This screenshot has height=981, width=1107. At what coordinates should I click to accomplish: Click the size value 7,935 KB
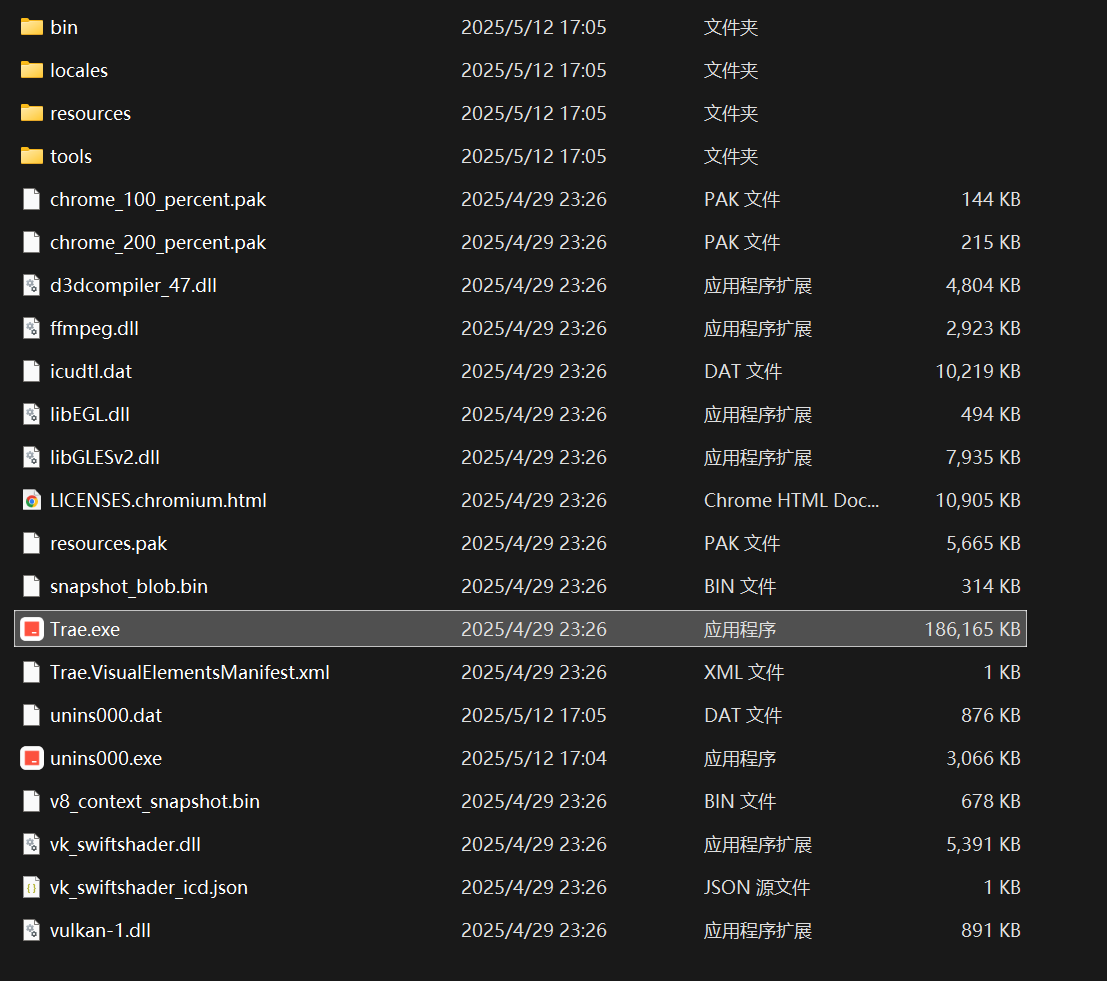click(x=983, y=457)
